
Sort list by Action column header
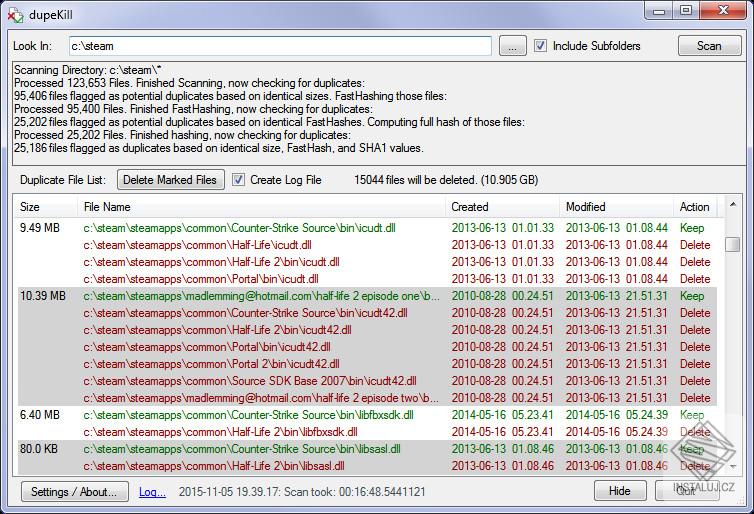[695, 207]
